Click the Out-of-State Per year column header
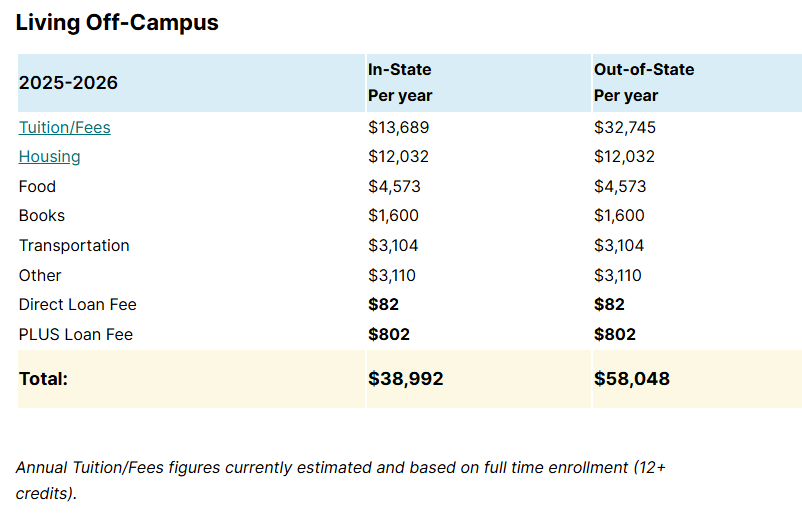The width and height of the screenshot is (802, 514). click(x=643, y=83)
